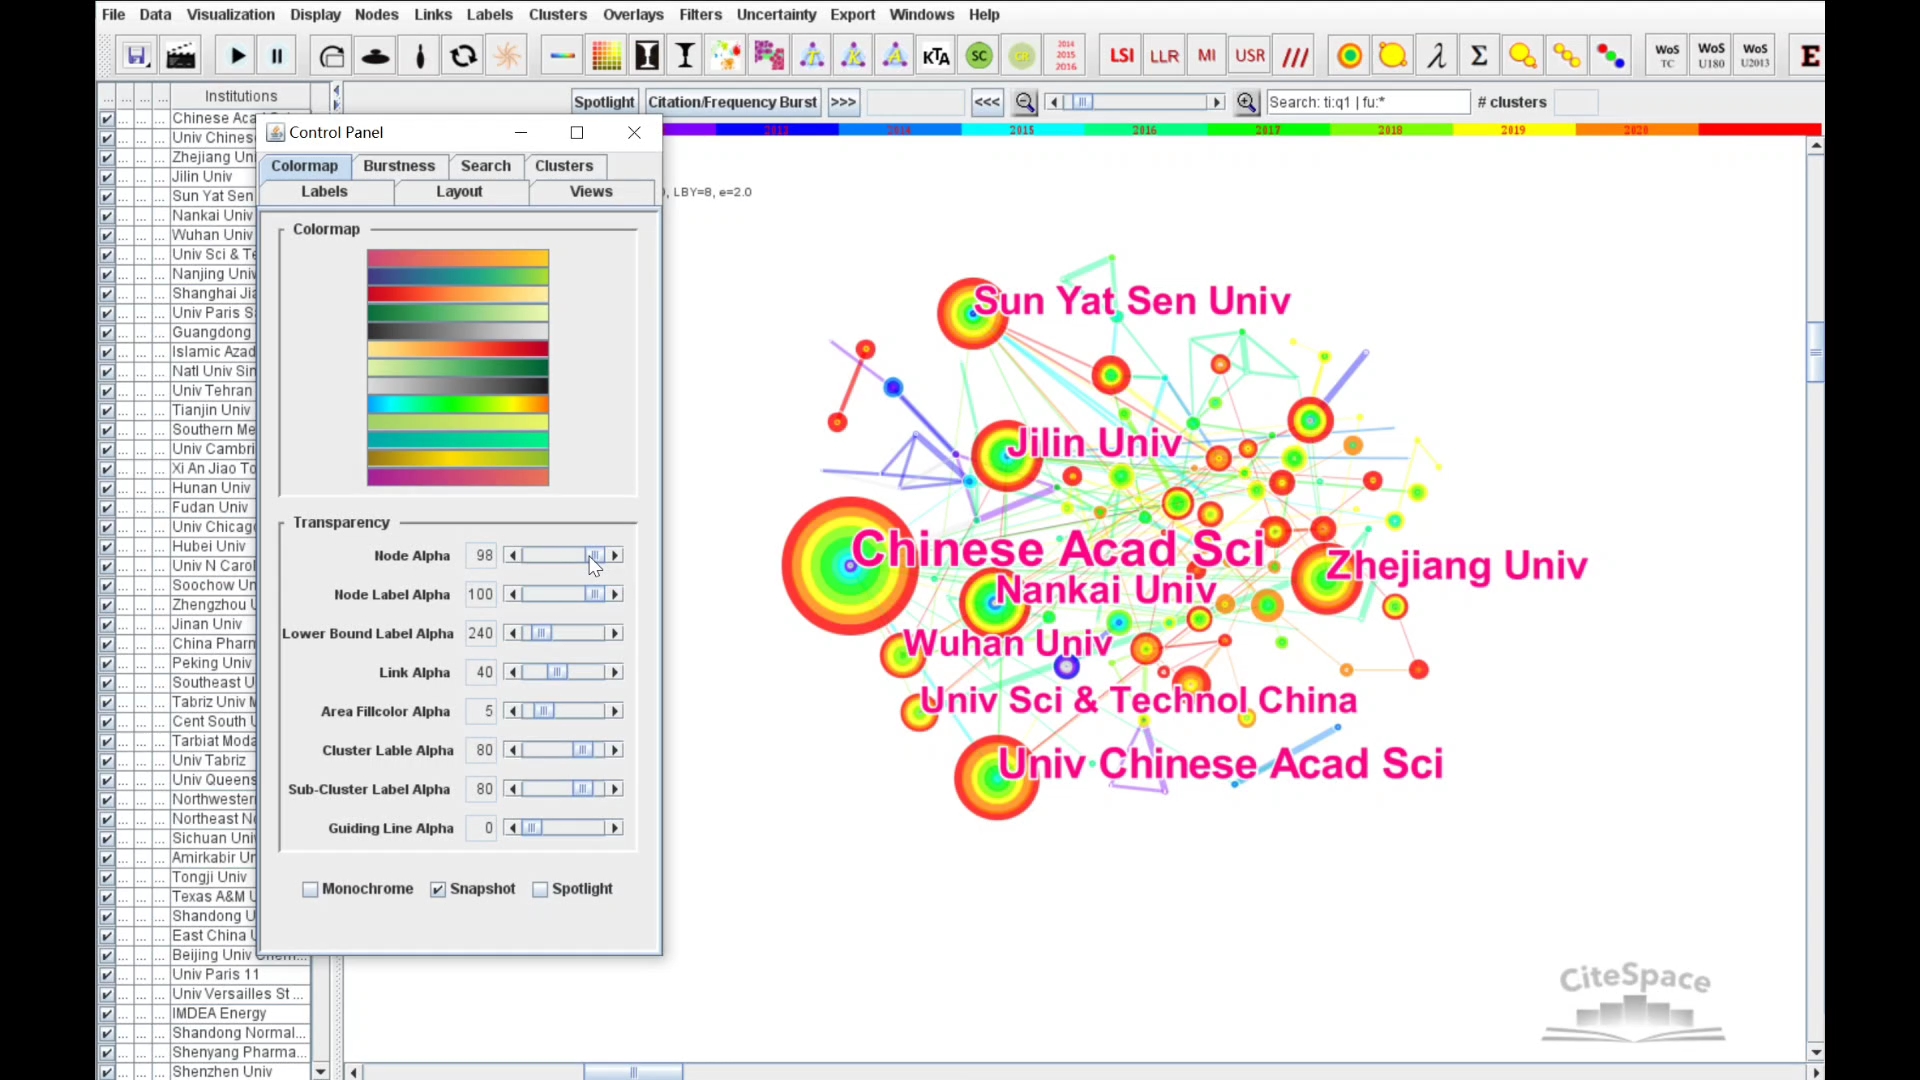
Task: Toggle the Monochrome checkbox
Action: click(310, 889)
